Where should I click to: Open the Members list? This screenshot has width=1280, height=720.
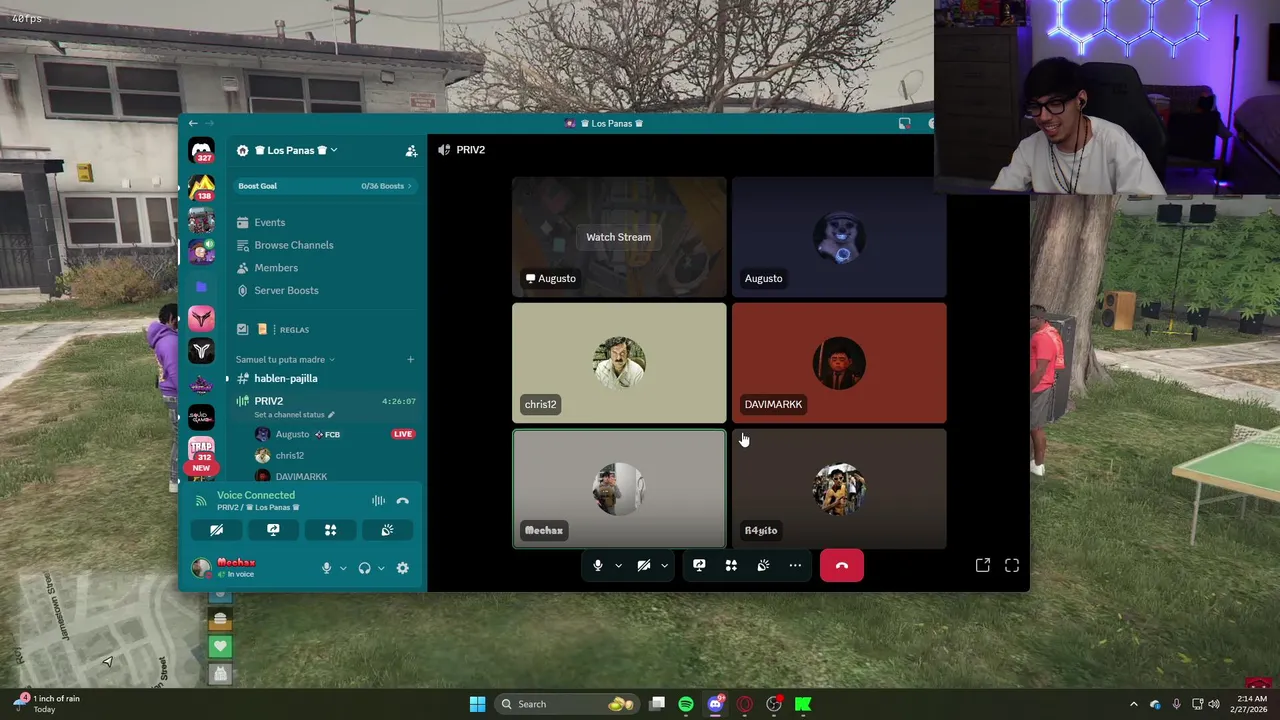click(x=276, y=268)
